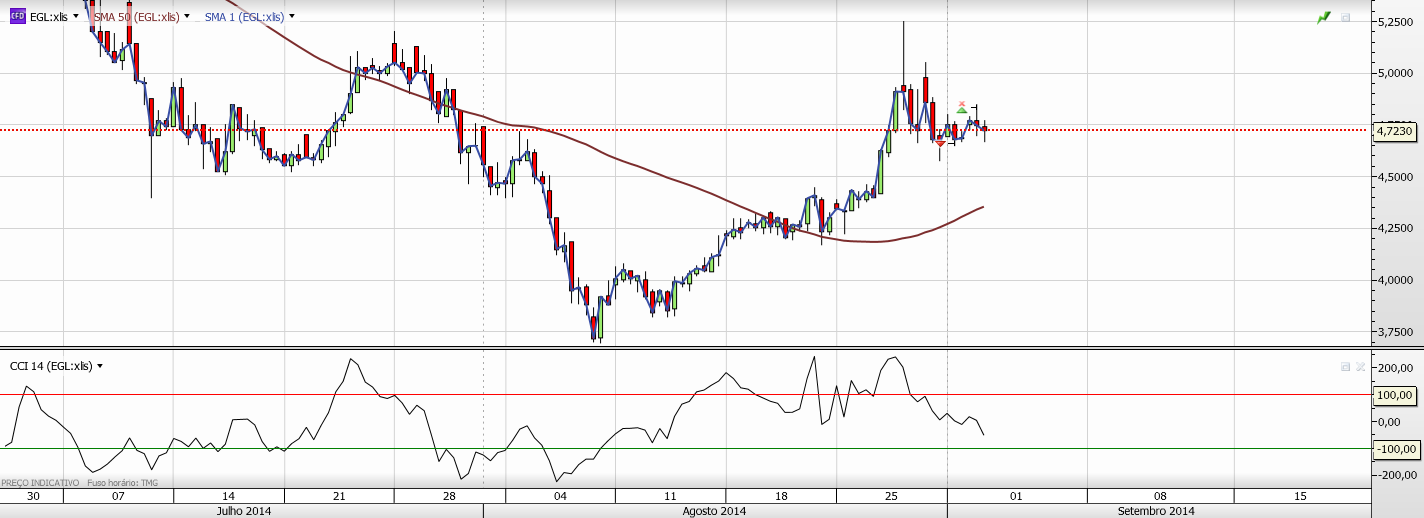Select the EGL:xlis instrument label

click(x=48, y=17)
